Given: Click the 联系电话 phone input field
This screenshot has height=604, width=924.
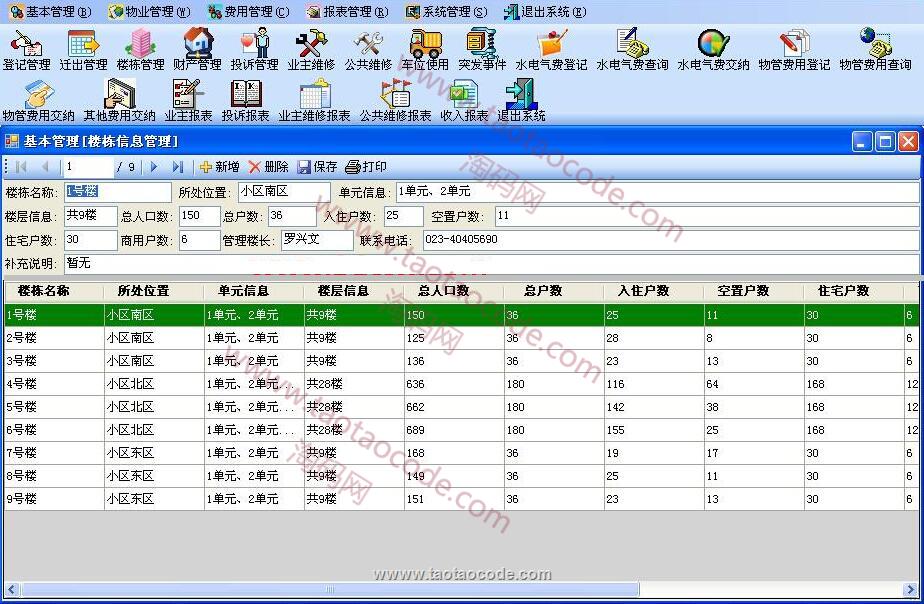Looking at the screenshot, I should [668, 240].
